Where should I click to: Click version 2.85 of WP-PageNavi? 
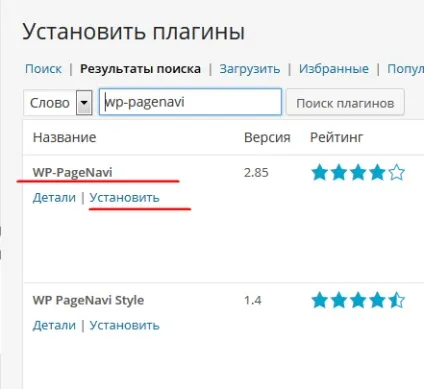[256, 173]
